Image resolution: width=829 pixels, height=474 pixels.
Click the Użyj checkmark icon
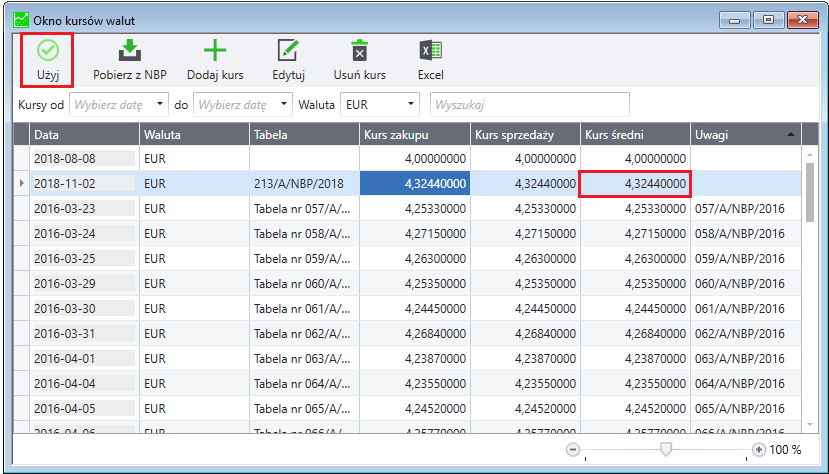click(48, 51)
